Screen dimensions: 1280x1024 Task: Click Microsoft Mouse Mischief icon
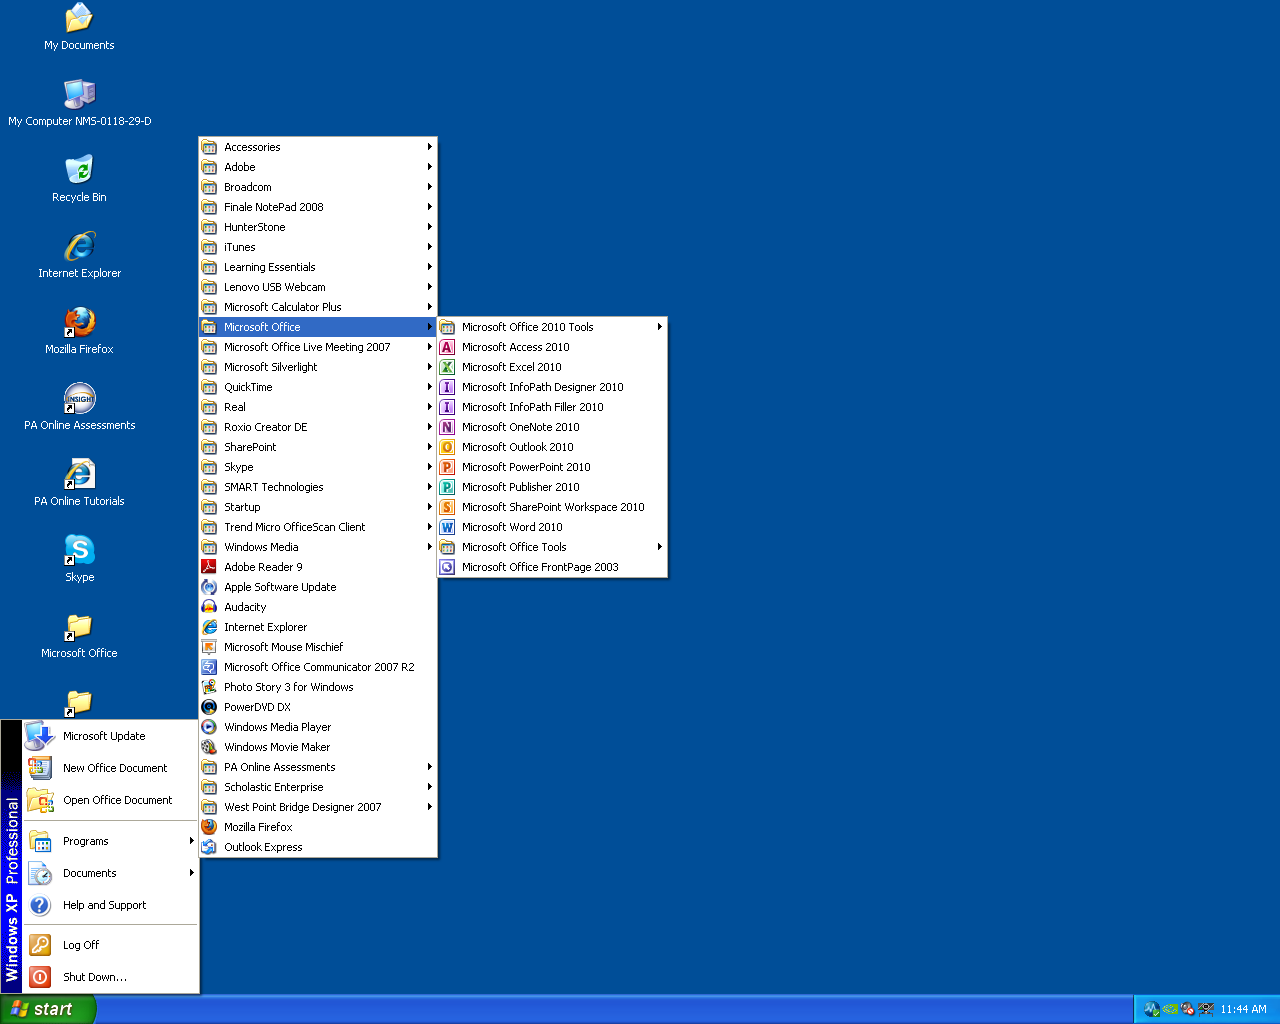(209, 647)
